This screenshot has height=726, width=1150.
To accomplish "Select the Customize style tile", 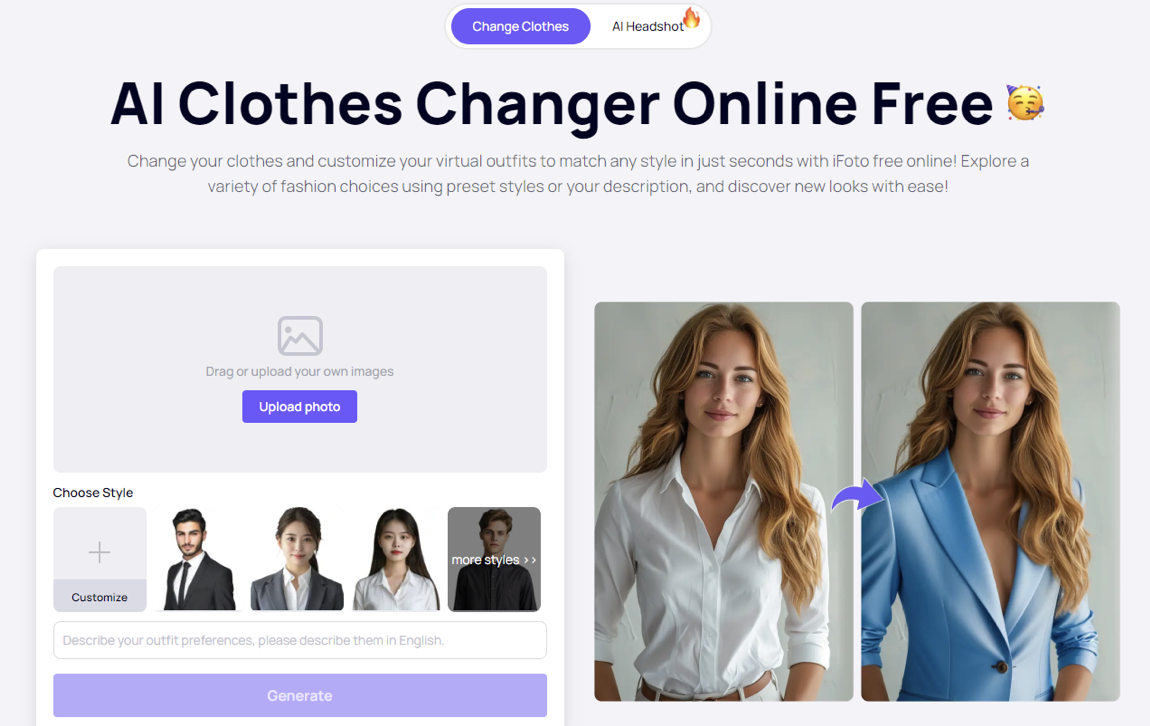I will tap(100, 559).
